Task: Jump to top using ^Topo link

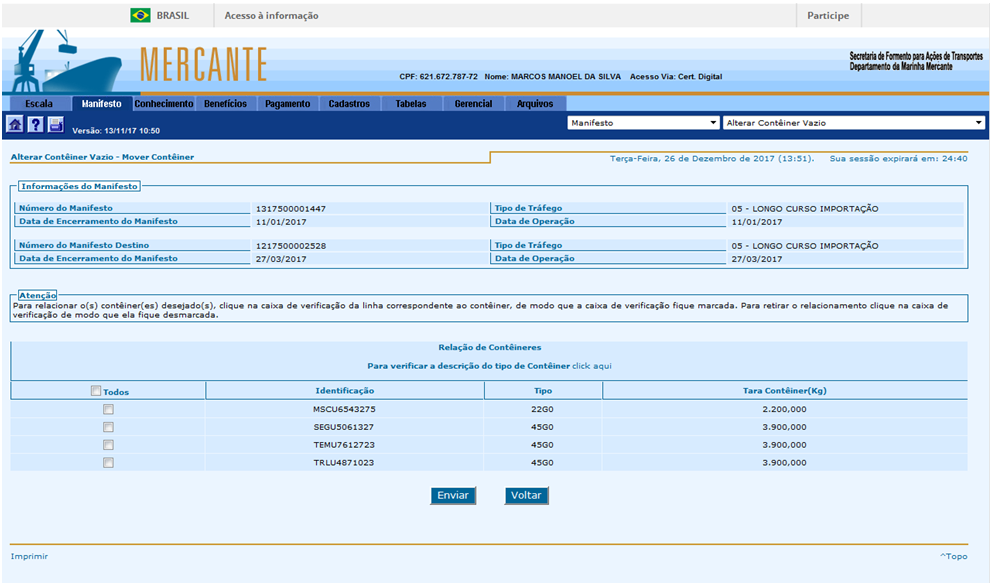Action: (x=953, y=556)
